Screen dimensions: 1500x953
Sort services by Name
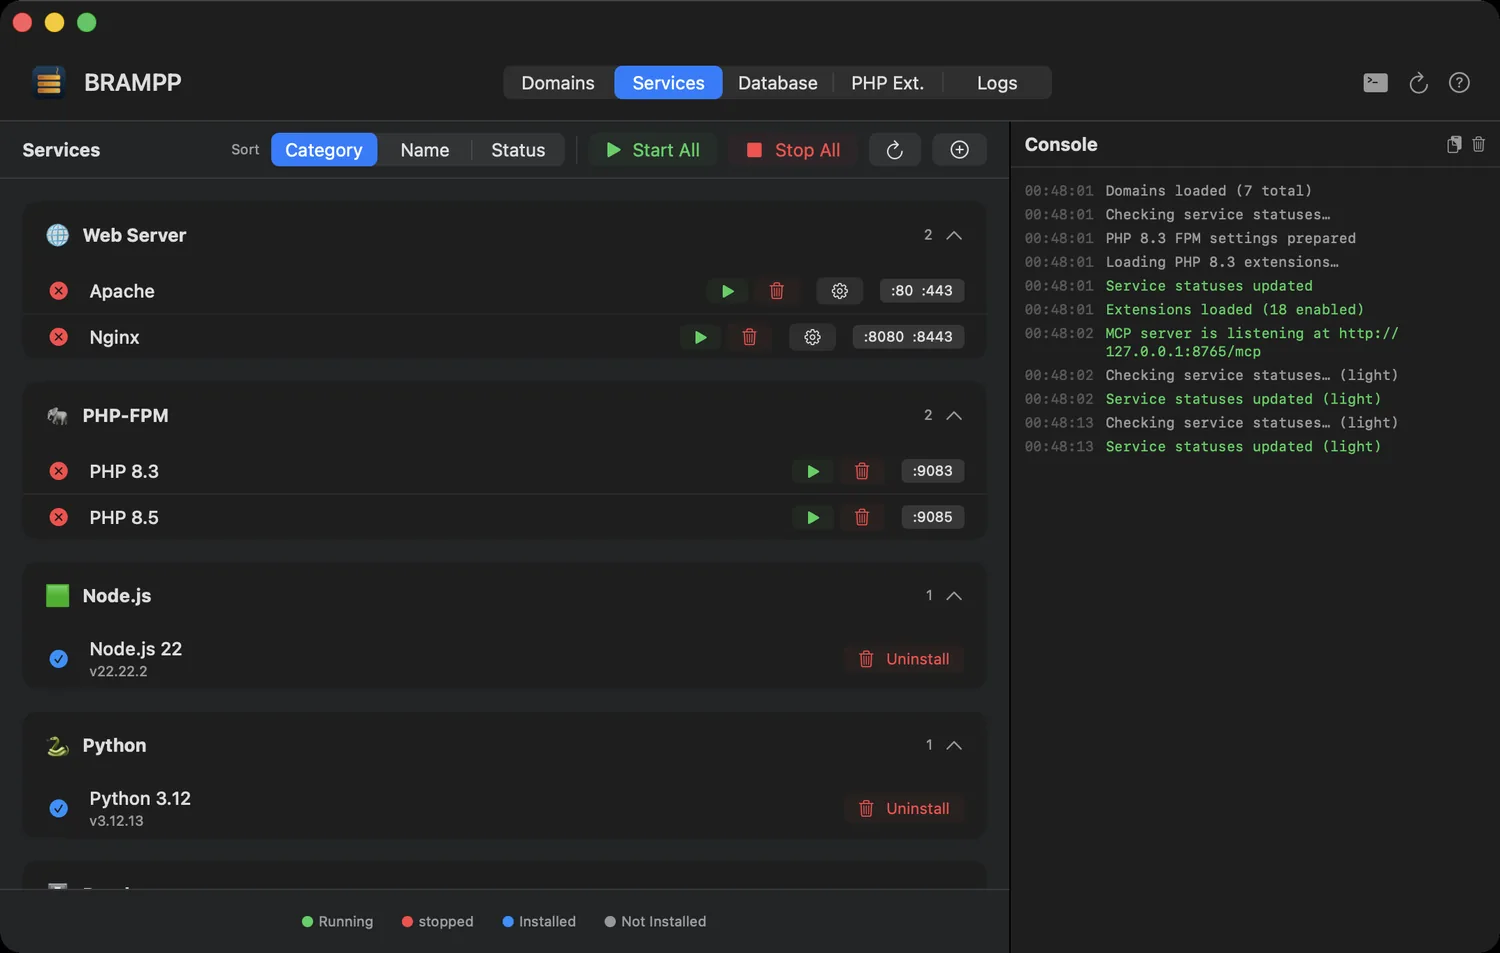[x=425, y=150]
